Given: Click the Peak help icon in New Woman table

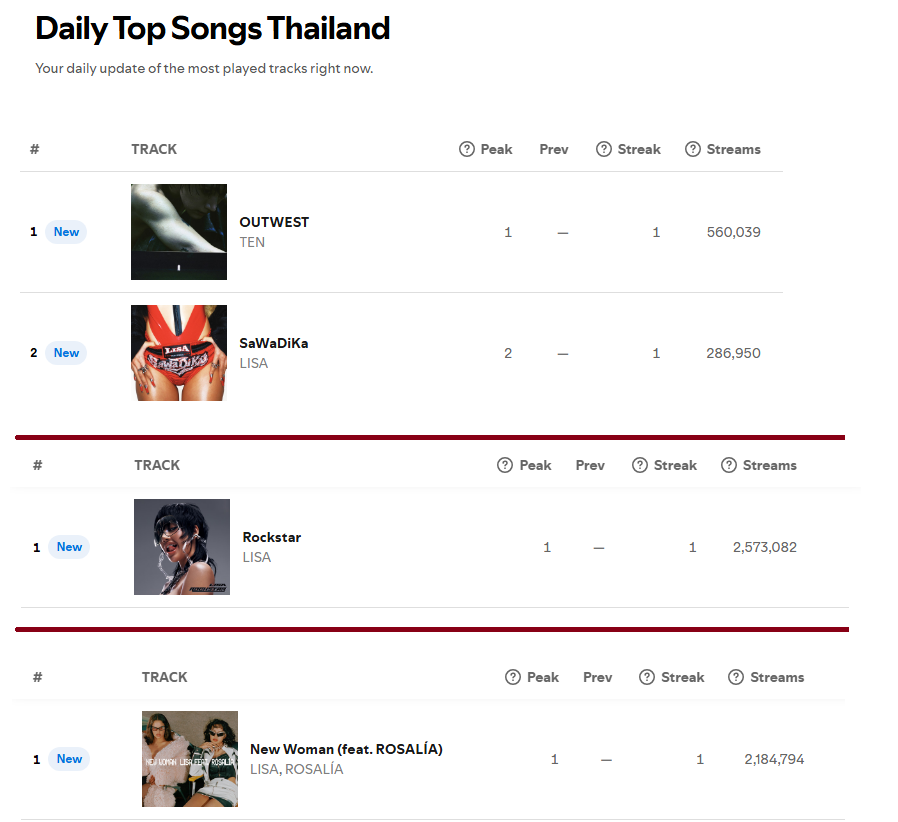Looking at the screenshot, I should (x=513, y=677).
